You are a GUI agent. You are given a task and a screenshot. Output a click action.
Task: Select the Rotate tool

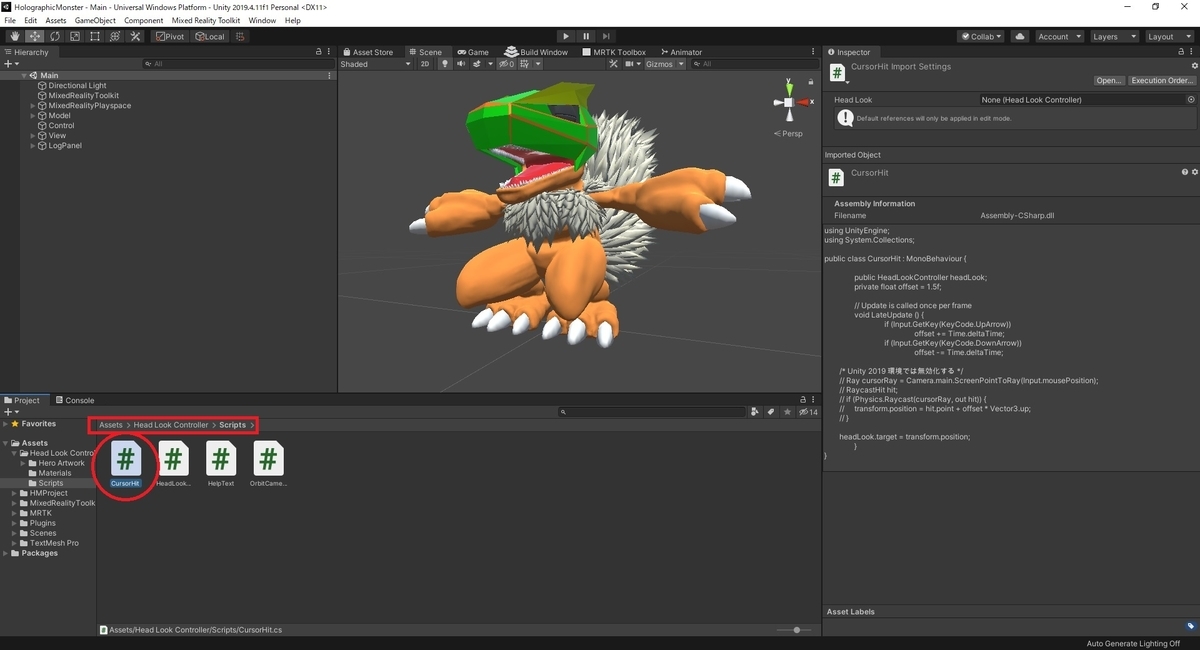[54, 36]
